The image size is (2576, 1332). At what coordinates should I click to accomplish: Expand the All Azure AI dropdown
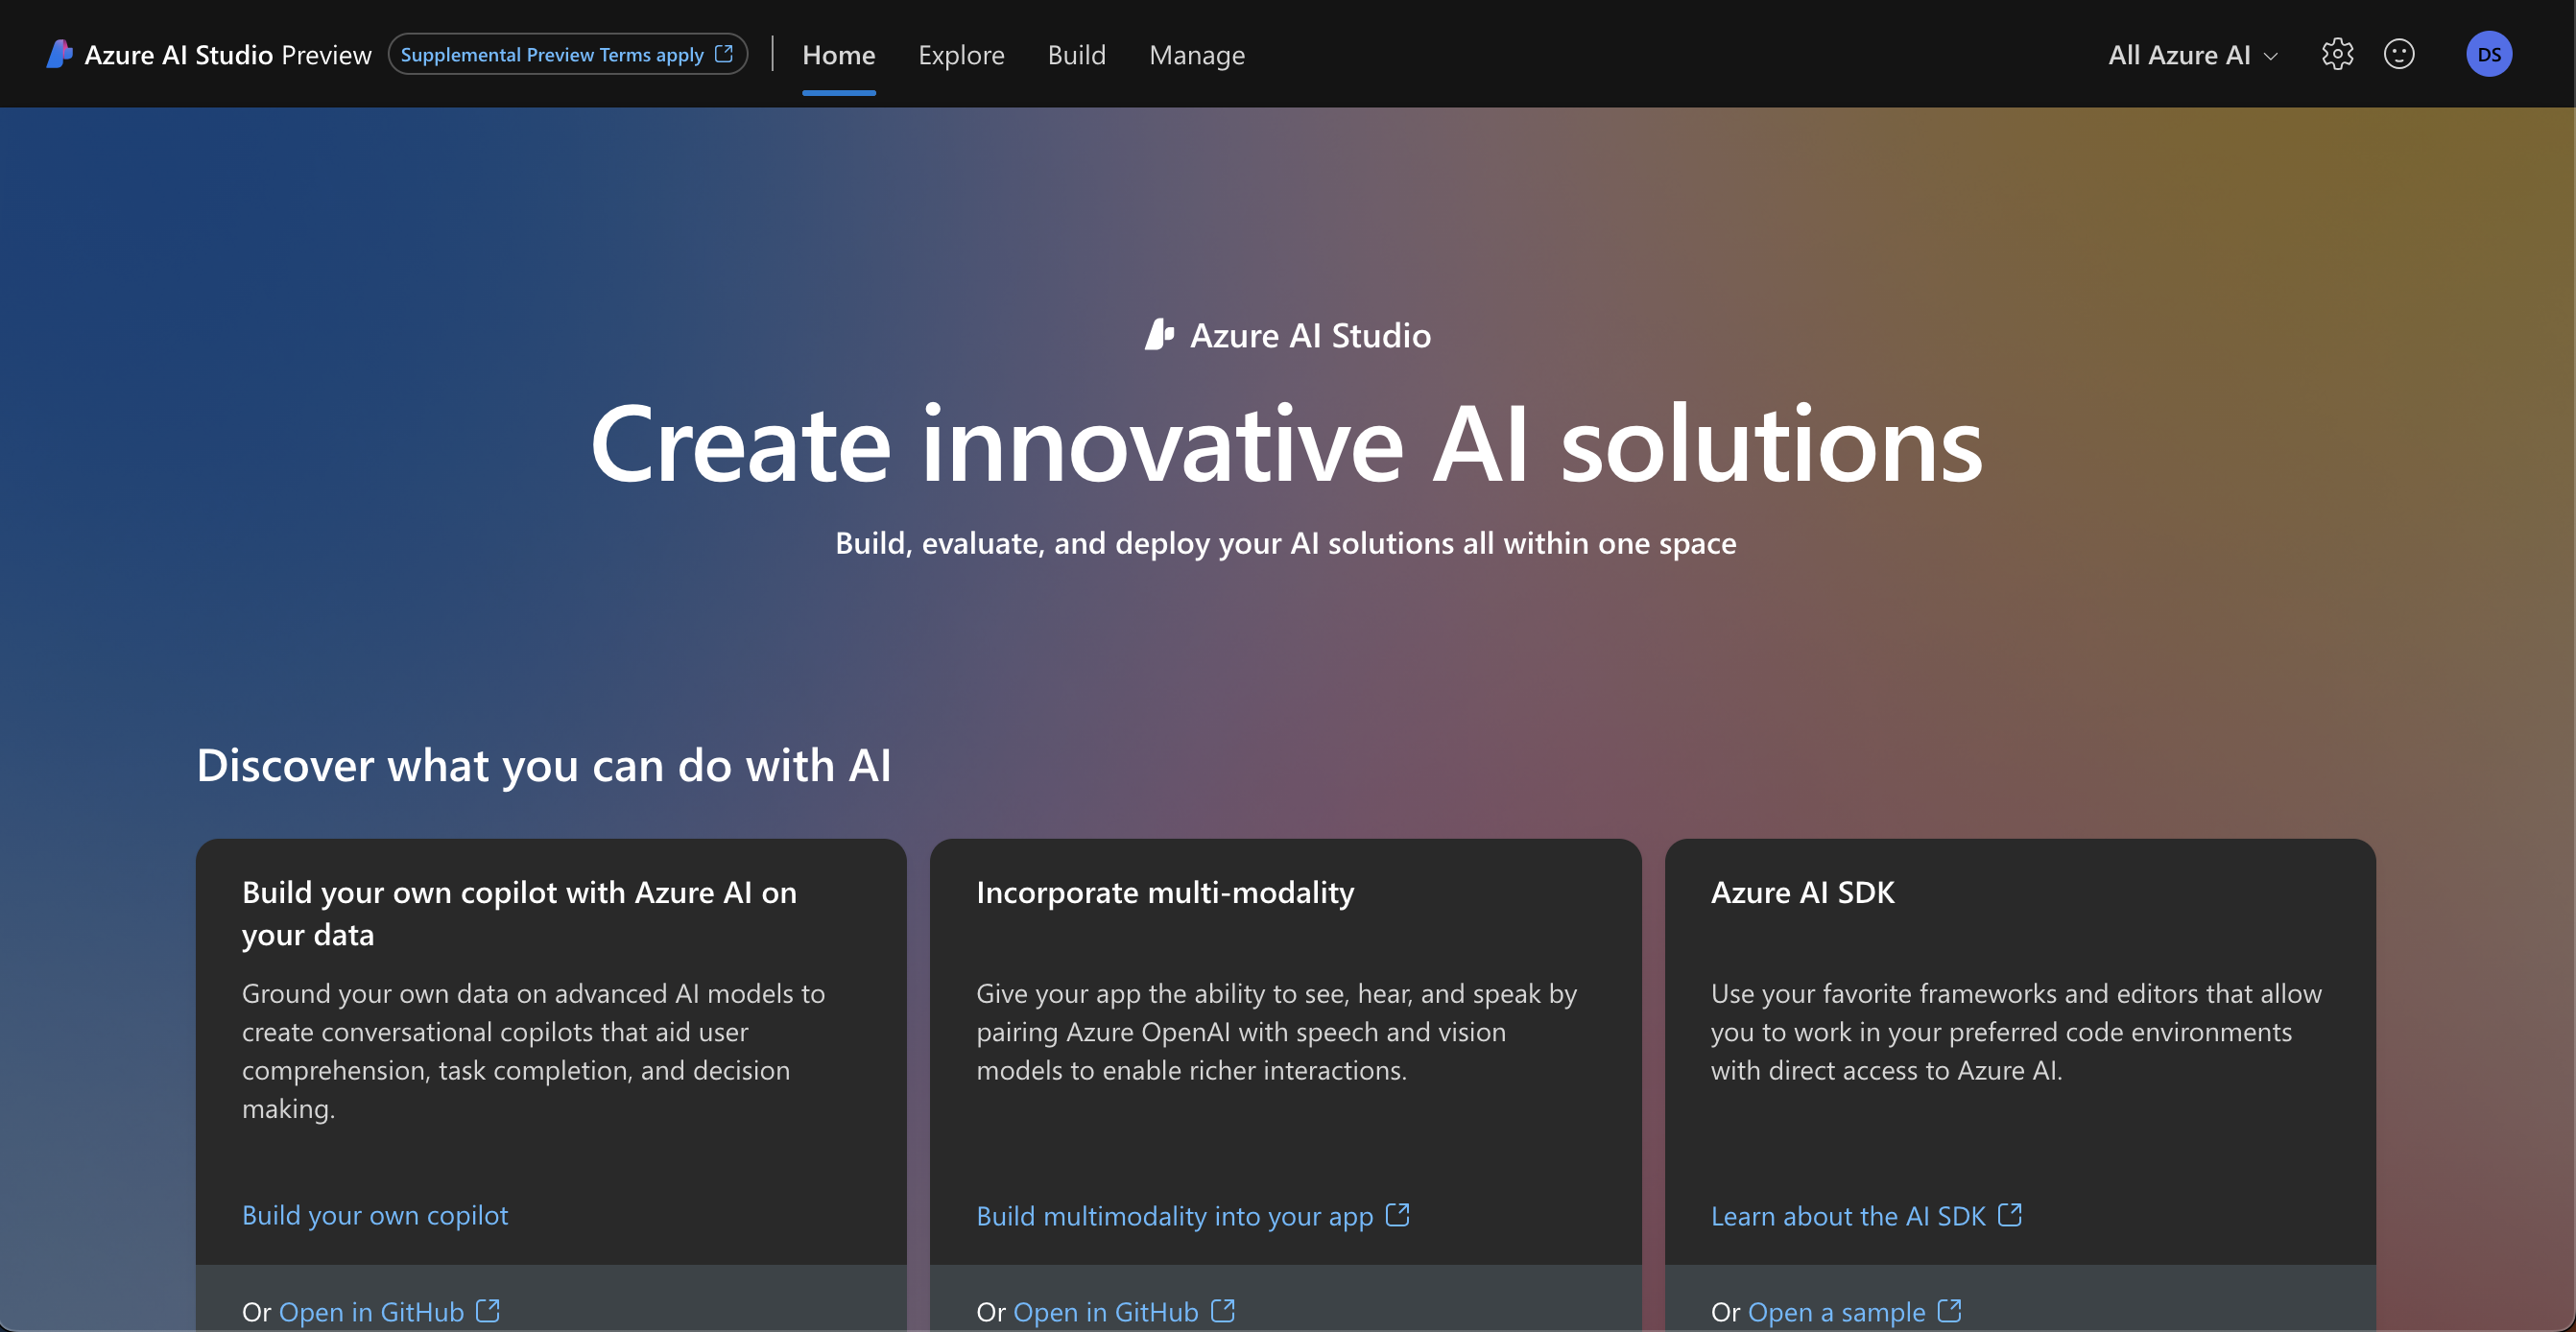pos(2180,55)
